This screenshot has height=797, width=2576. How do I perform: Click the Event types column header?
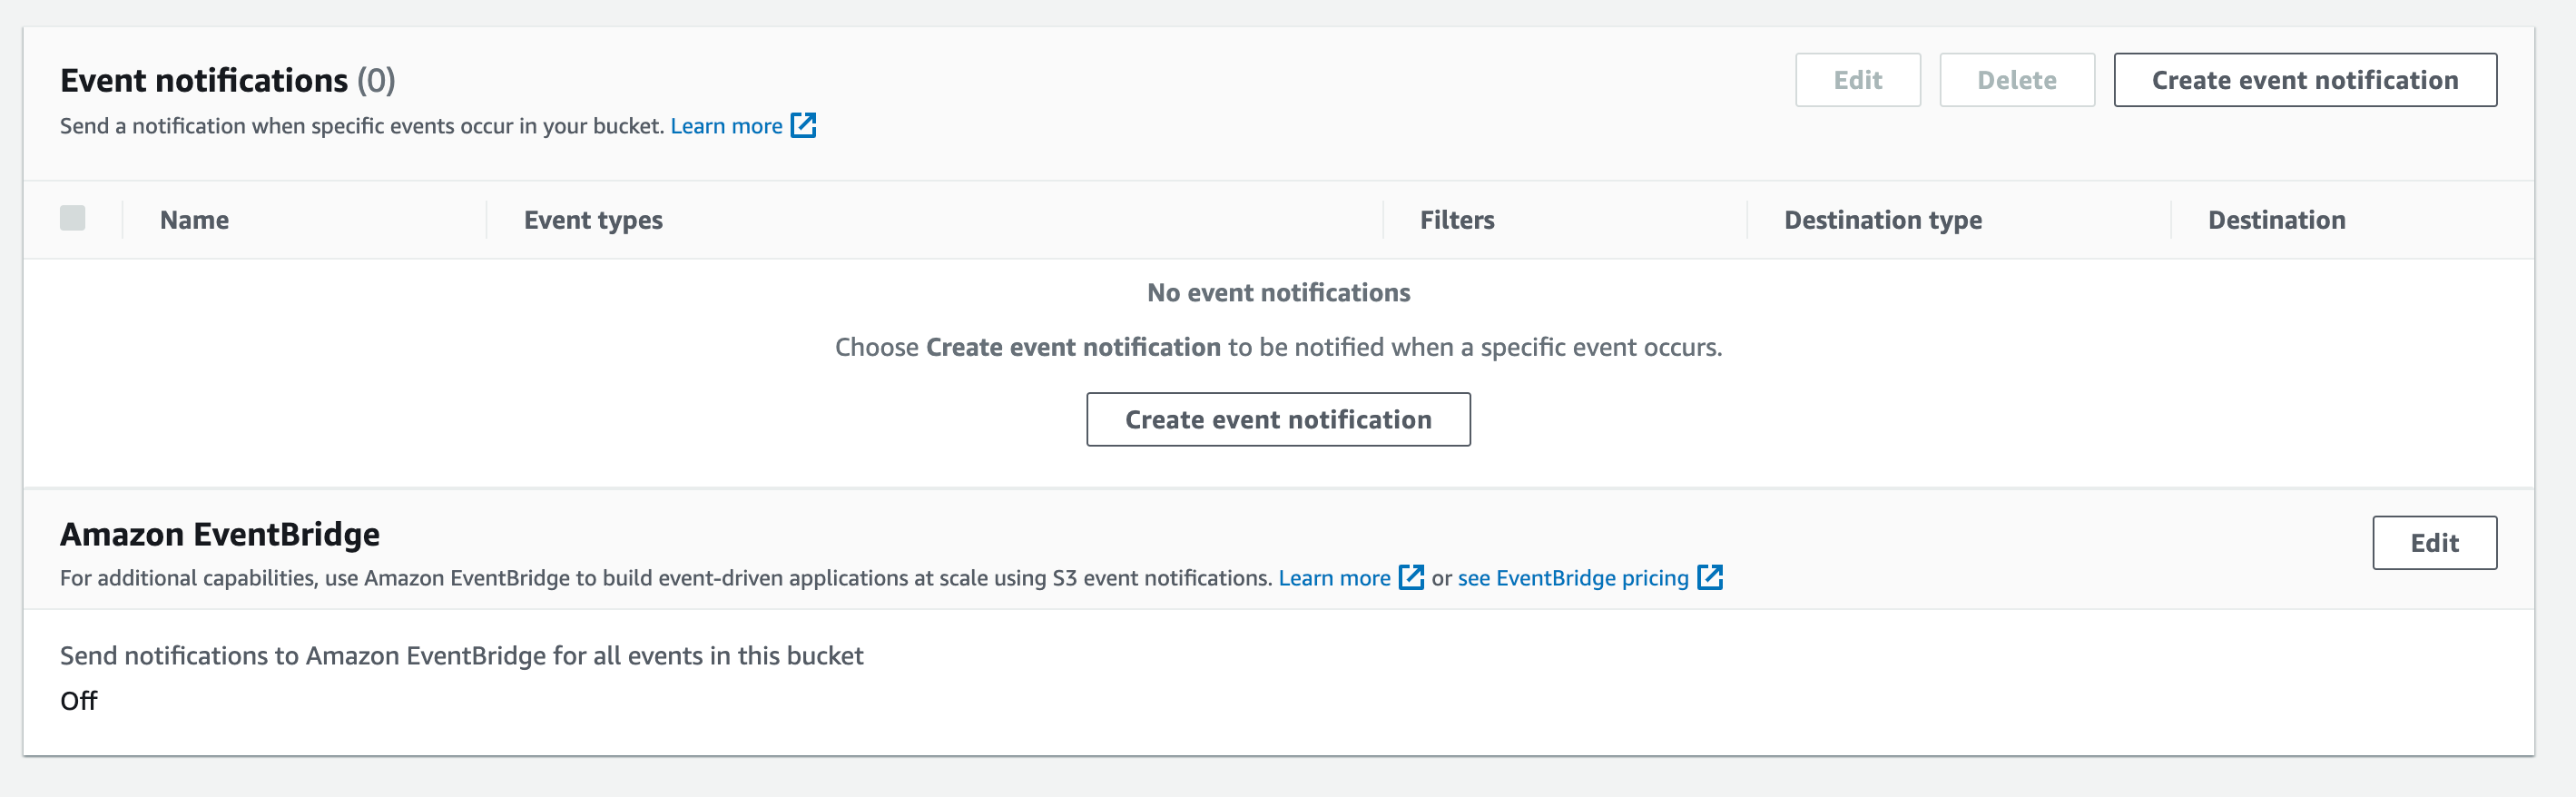(593, 220)
